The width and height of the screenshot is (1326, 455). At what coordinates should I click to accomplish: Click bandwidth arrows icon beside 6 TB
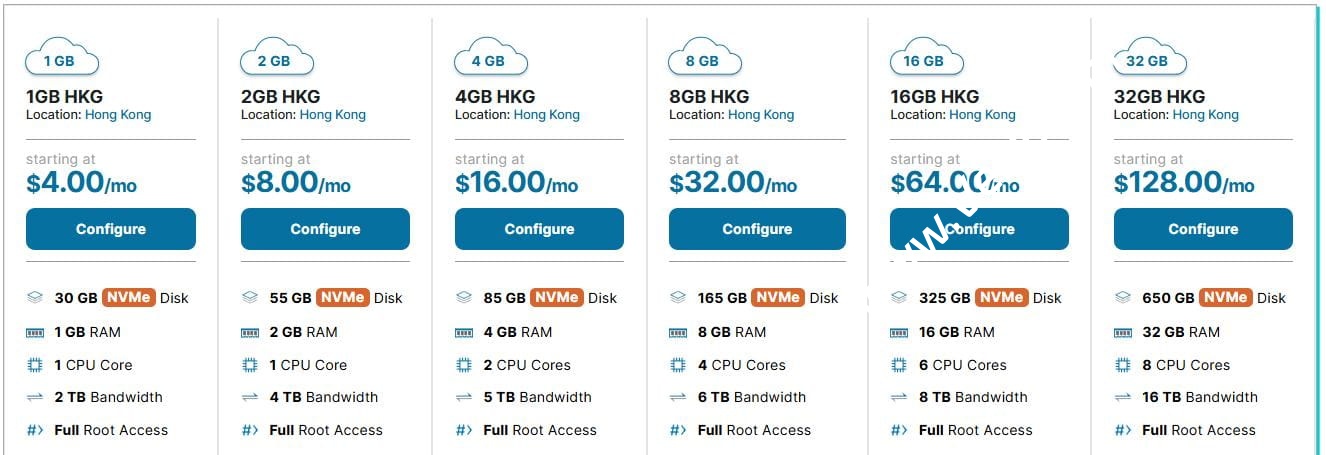coord(678,397)
